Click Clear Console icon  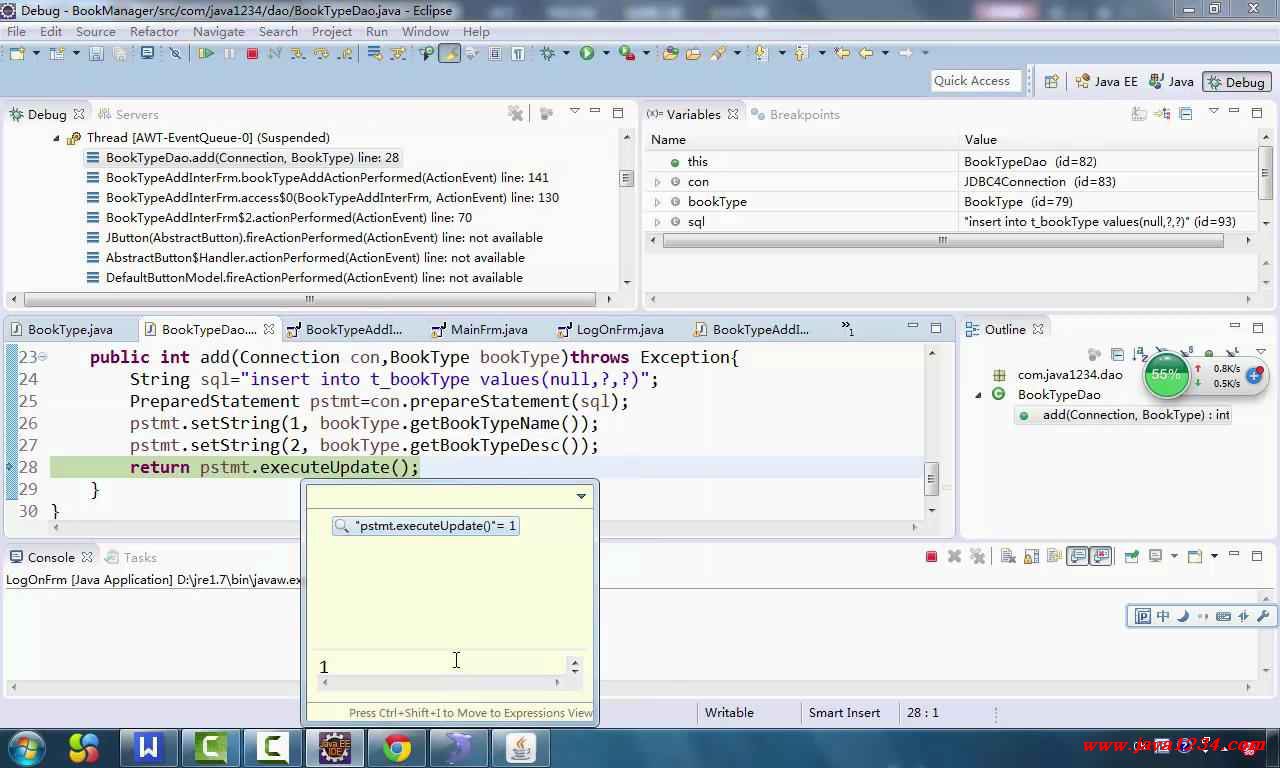(1007, 556)
